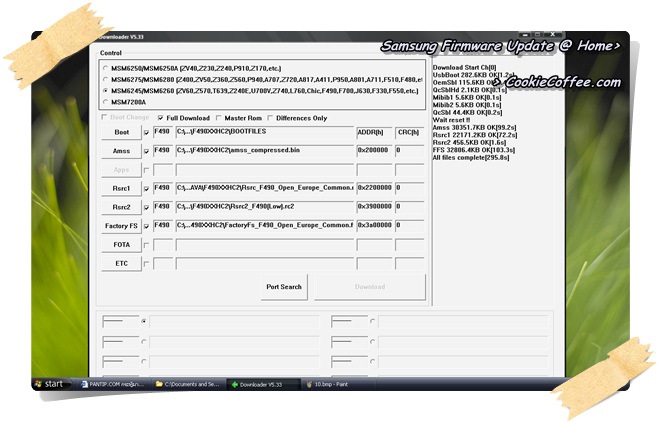Click the Rsrc2 address field 0x3900000
Screen dimensions: 661x422
[x=374, y=207]
